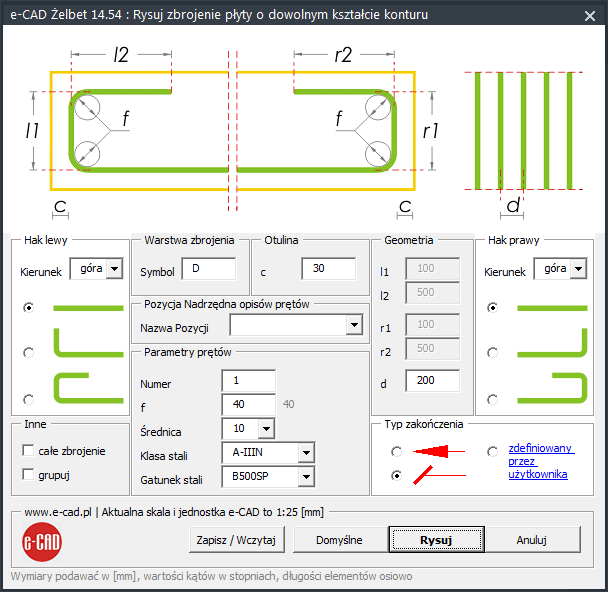608x592 pixels.
Task: Open the Średnica diameter dropdown
Action: pos(266,428)
